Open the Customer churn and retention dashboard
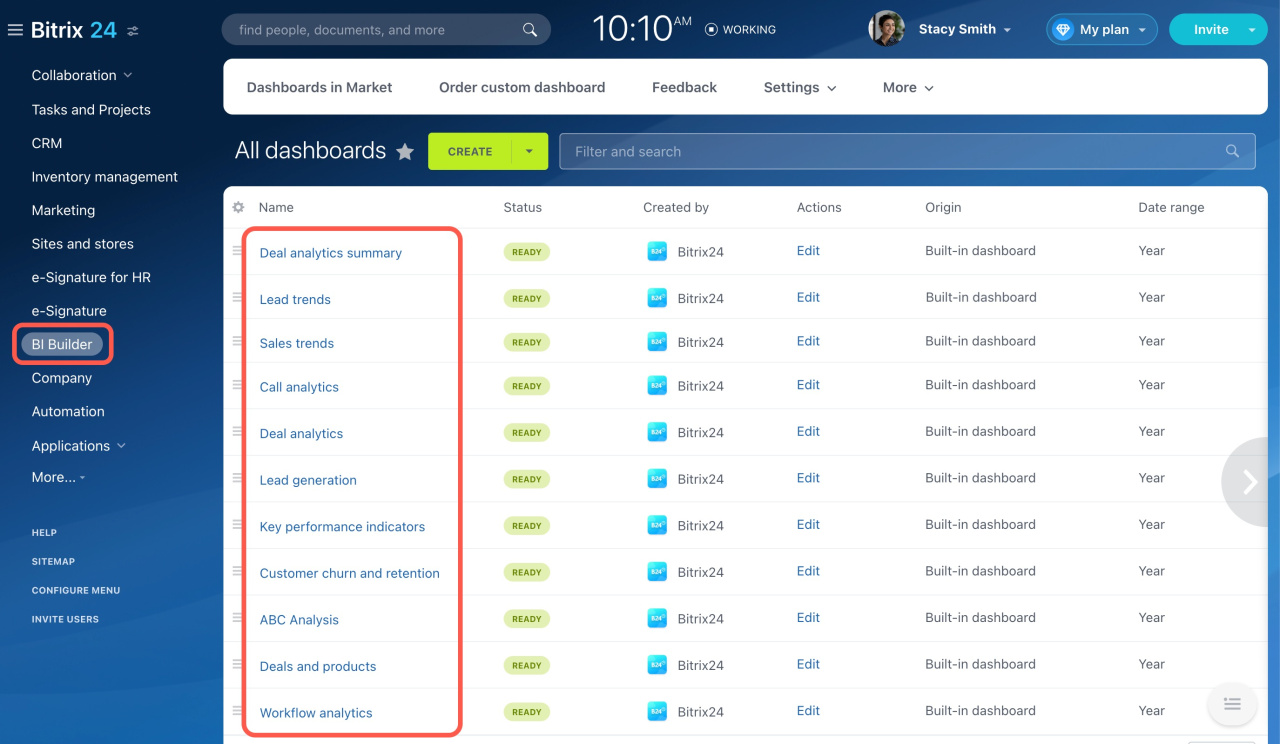The height and width of the screenshot is (744, 1280). (350, 573)
